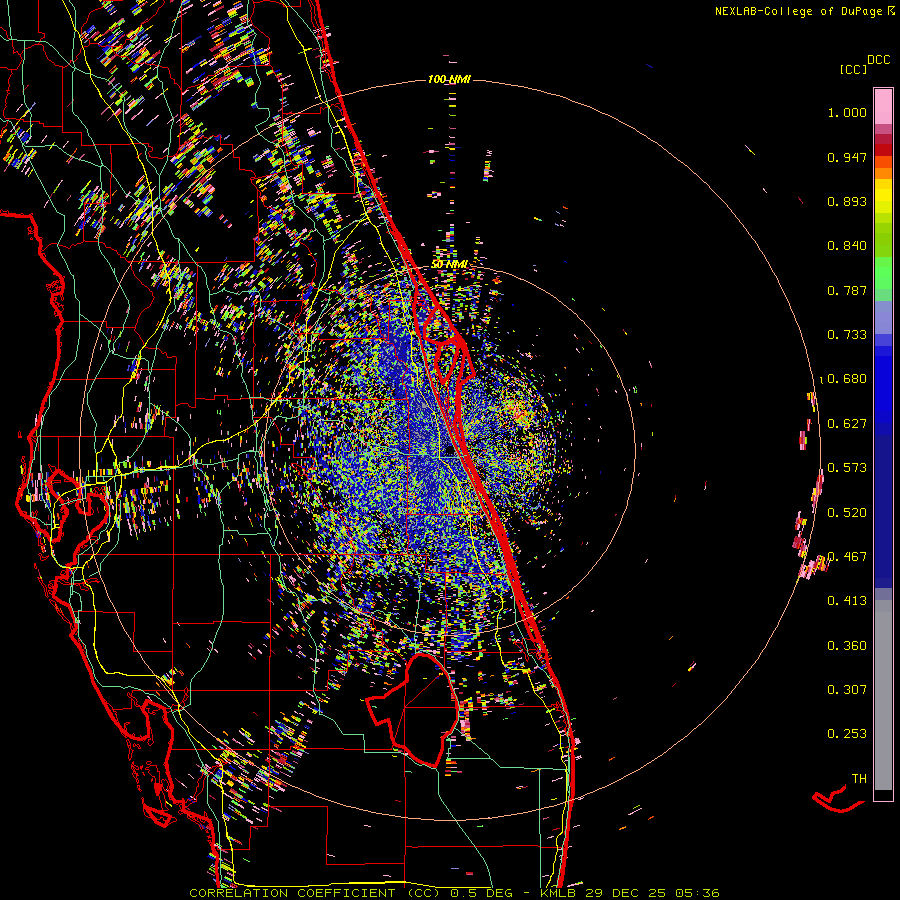Click the 0.627 scale value
Screen dimensions: 900x900
coord(847,424)
